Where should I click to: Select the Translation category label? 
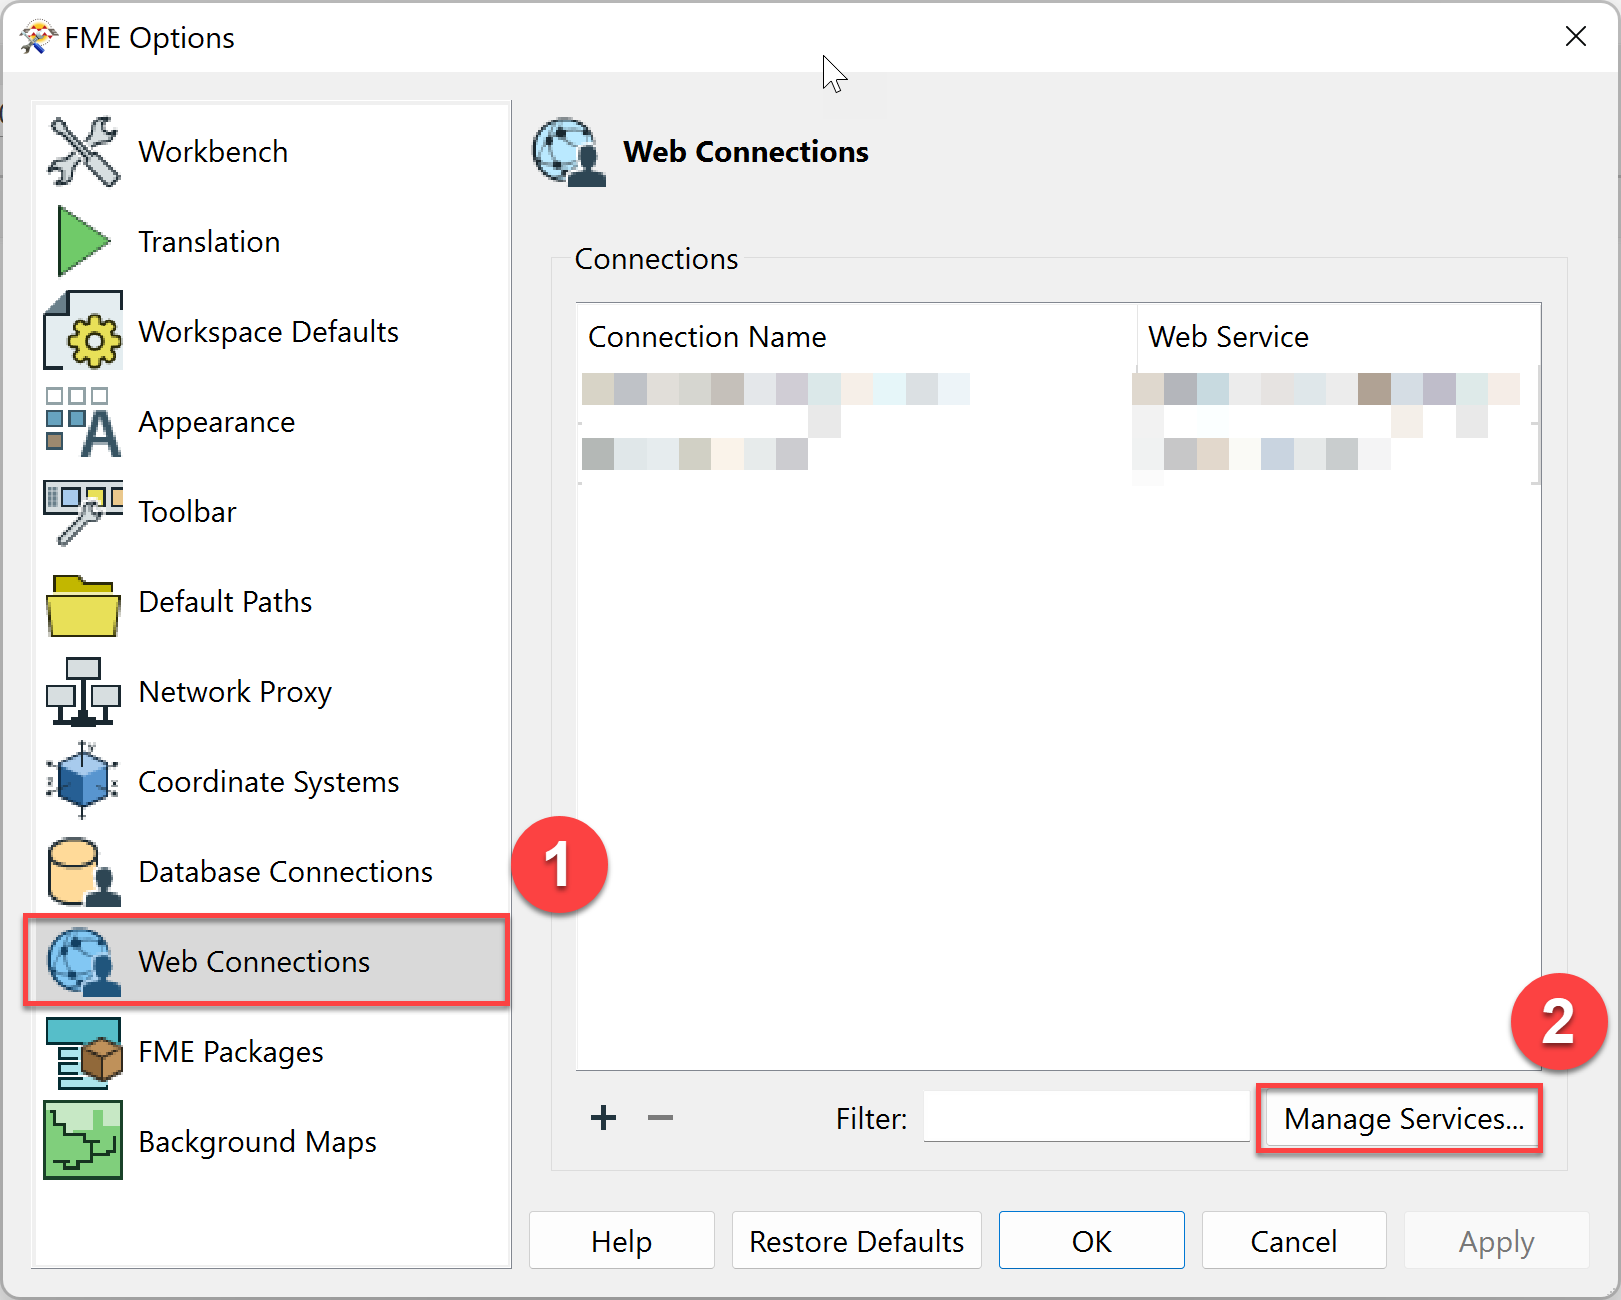click(209, 242)
